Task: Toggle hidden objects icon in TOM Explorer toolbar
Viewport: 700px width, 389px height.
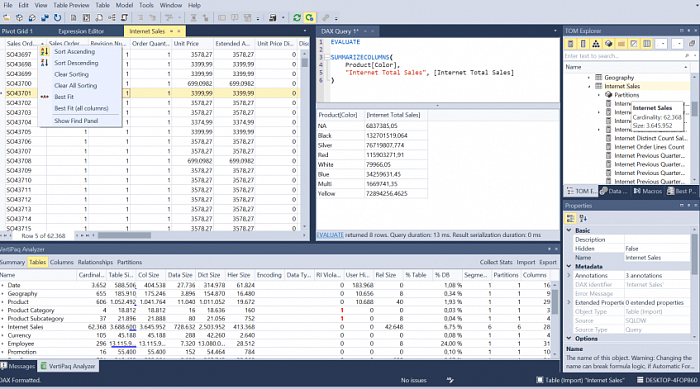Action: tap(634, 44)
